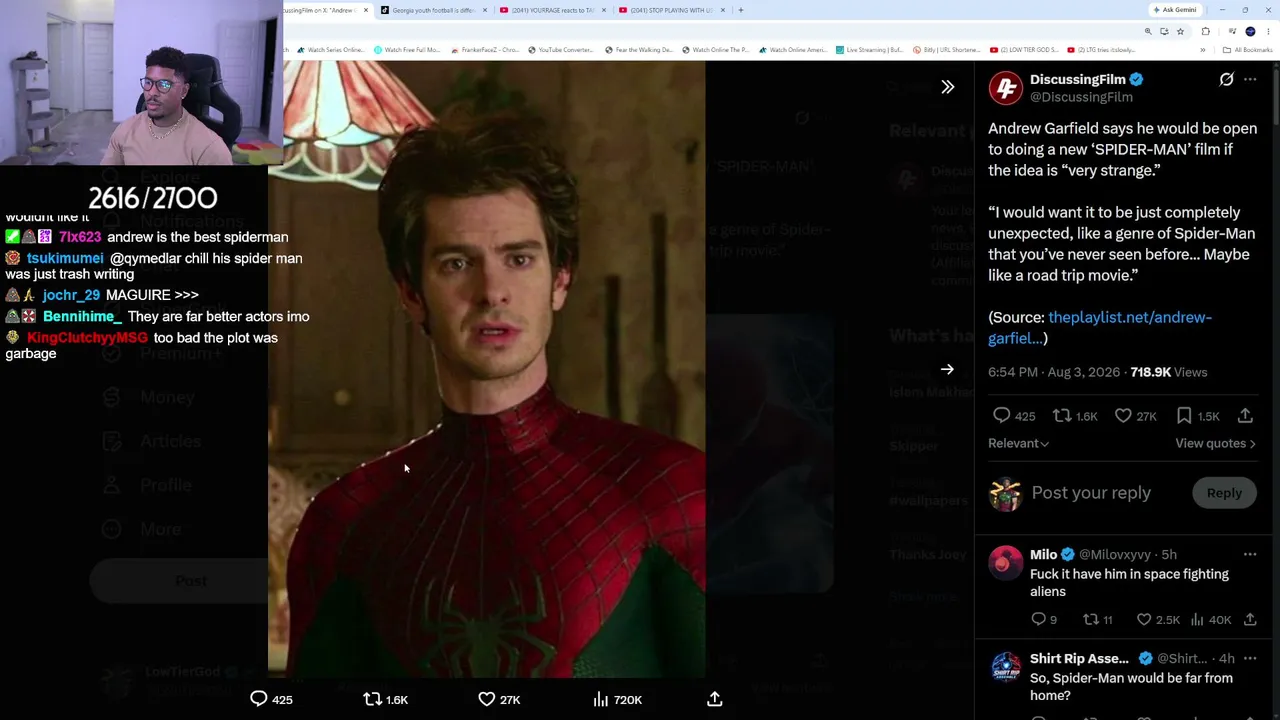
Task: Open the Watch Series Online bookmark
Action: [x=330, y=50]
